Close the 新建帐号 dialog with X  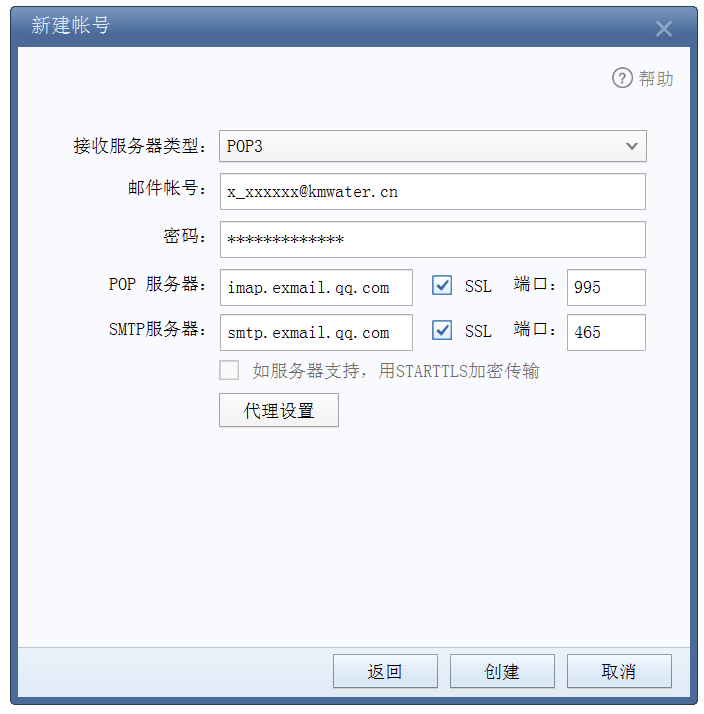pos(663,29)
